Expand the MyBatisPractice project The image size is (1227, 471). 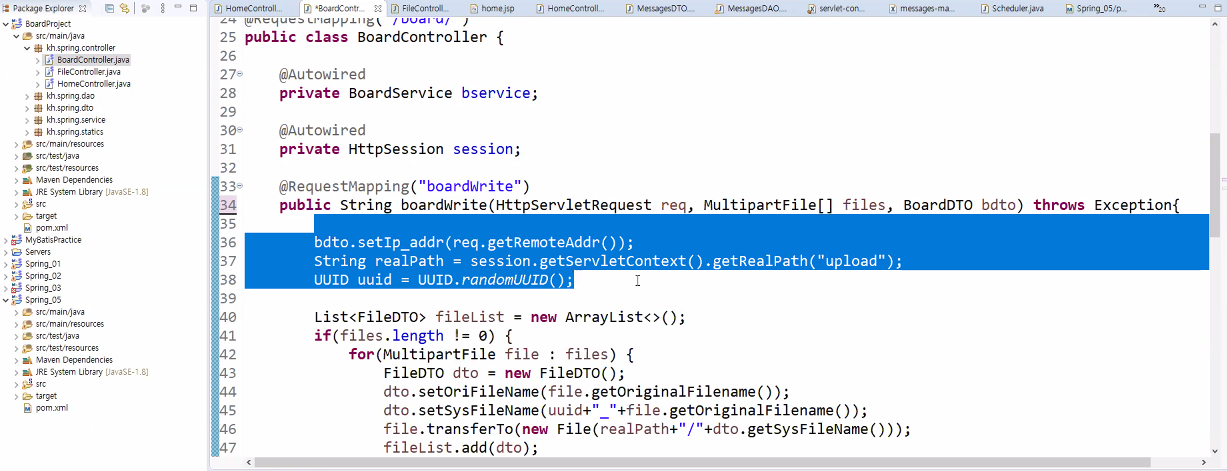point(5,240)
